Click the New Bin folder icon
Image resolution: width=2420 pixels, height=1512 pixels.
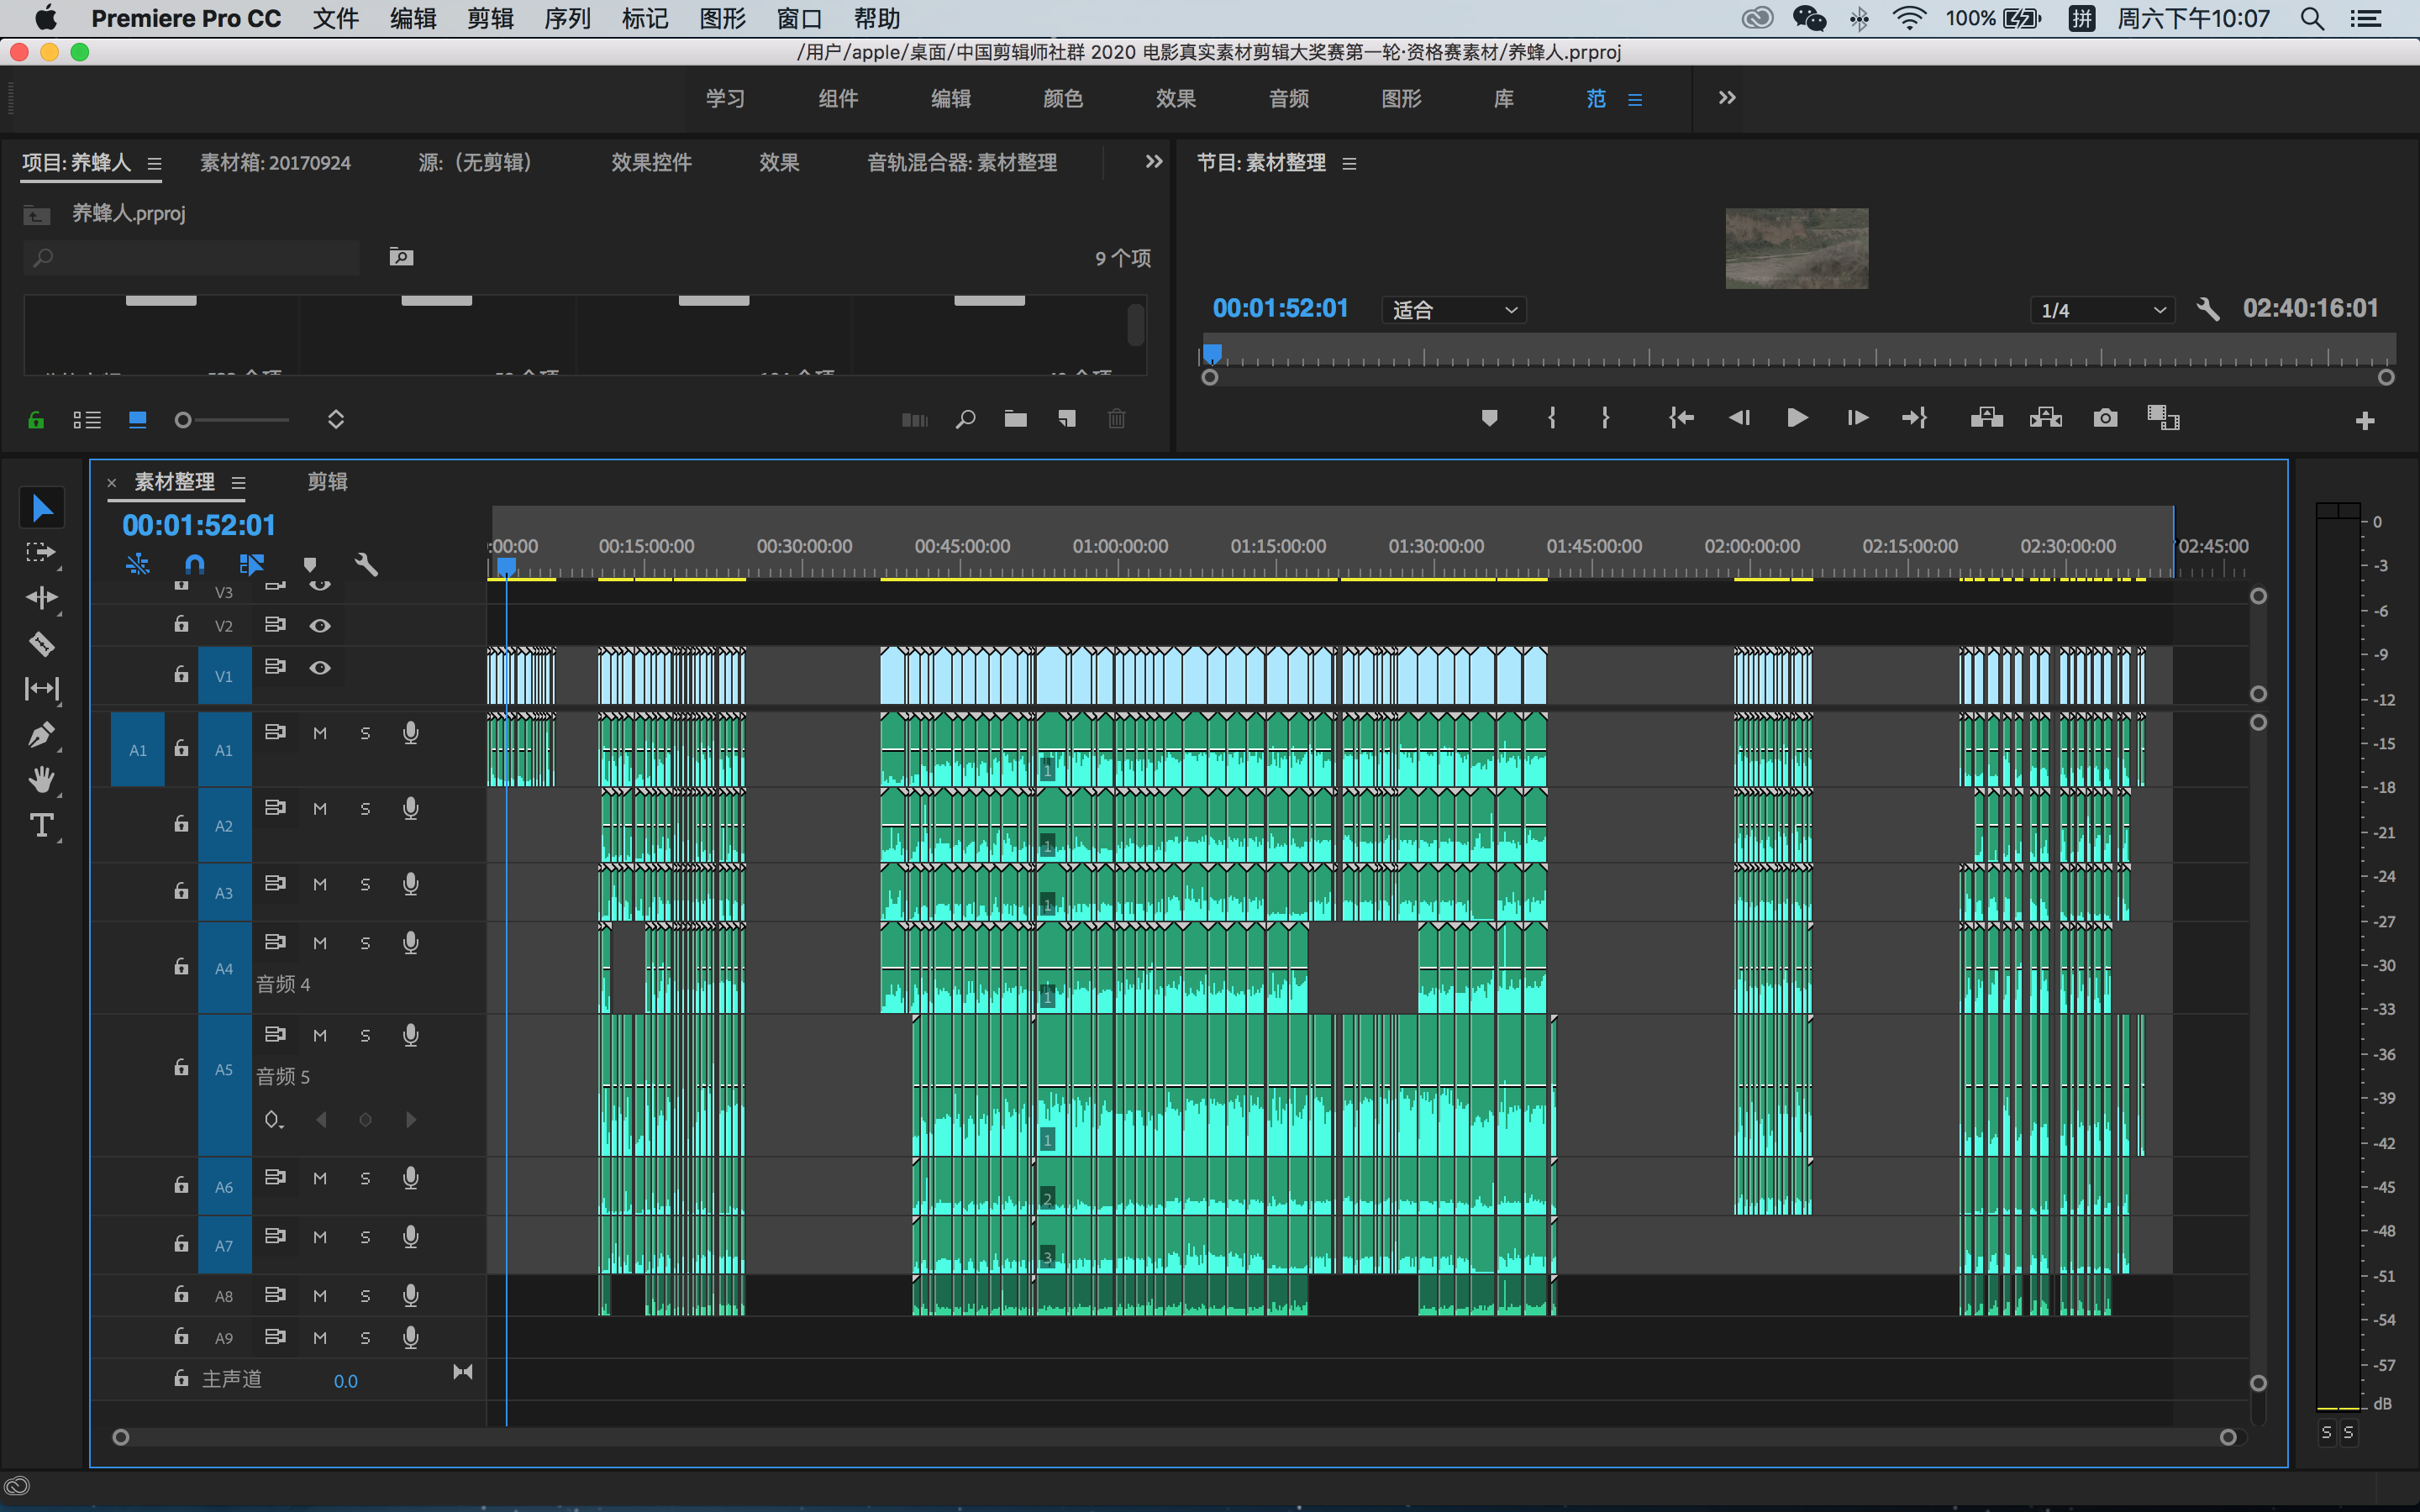coord(1015,419)
